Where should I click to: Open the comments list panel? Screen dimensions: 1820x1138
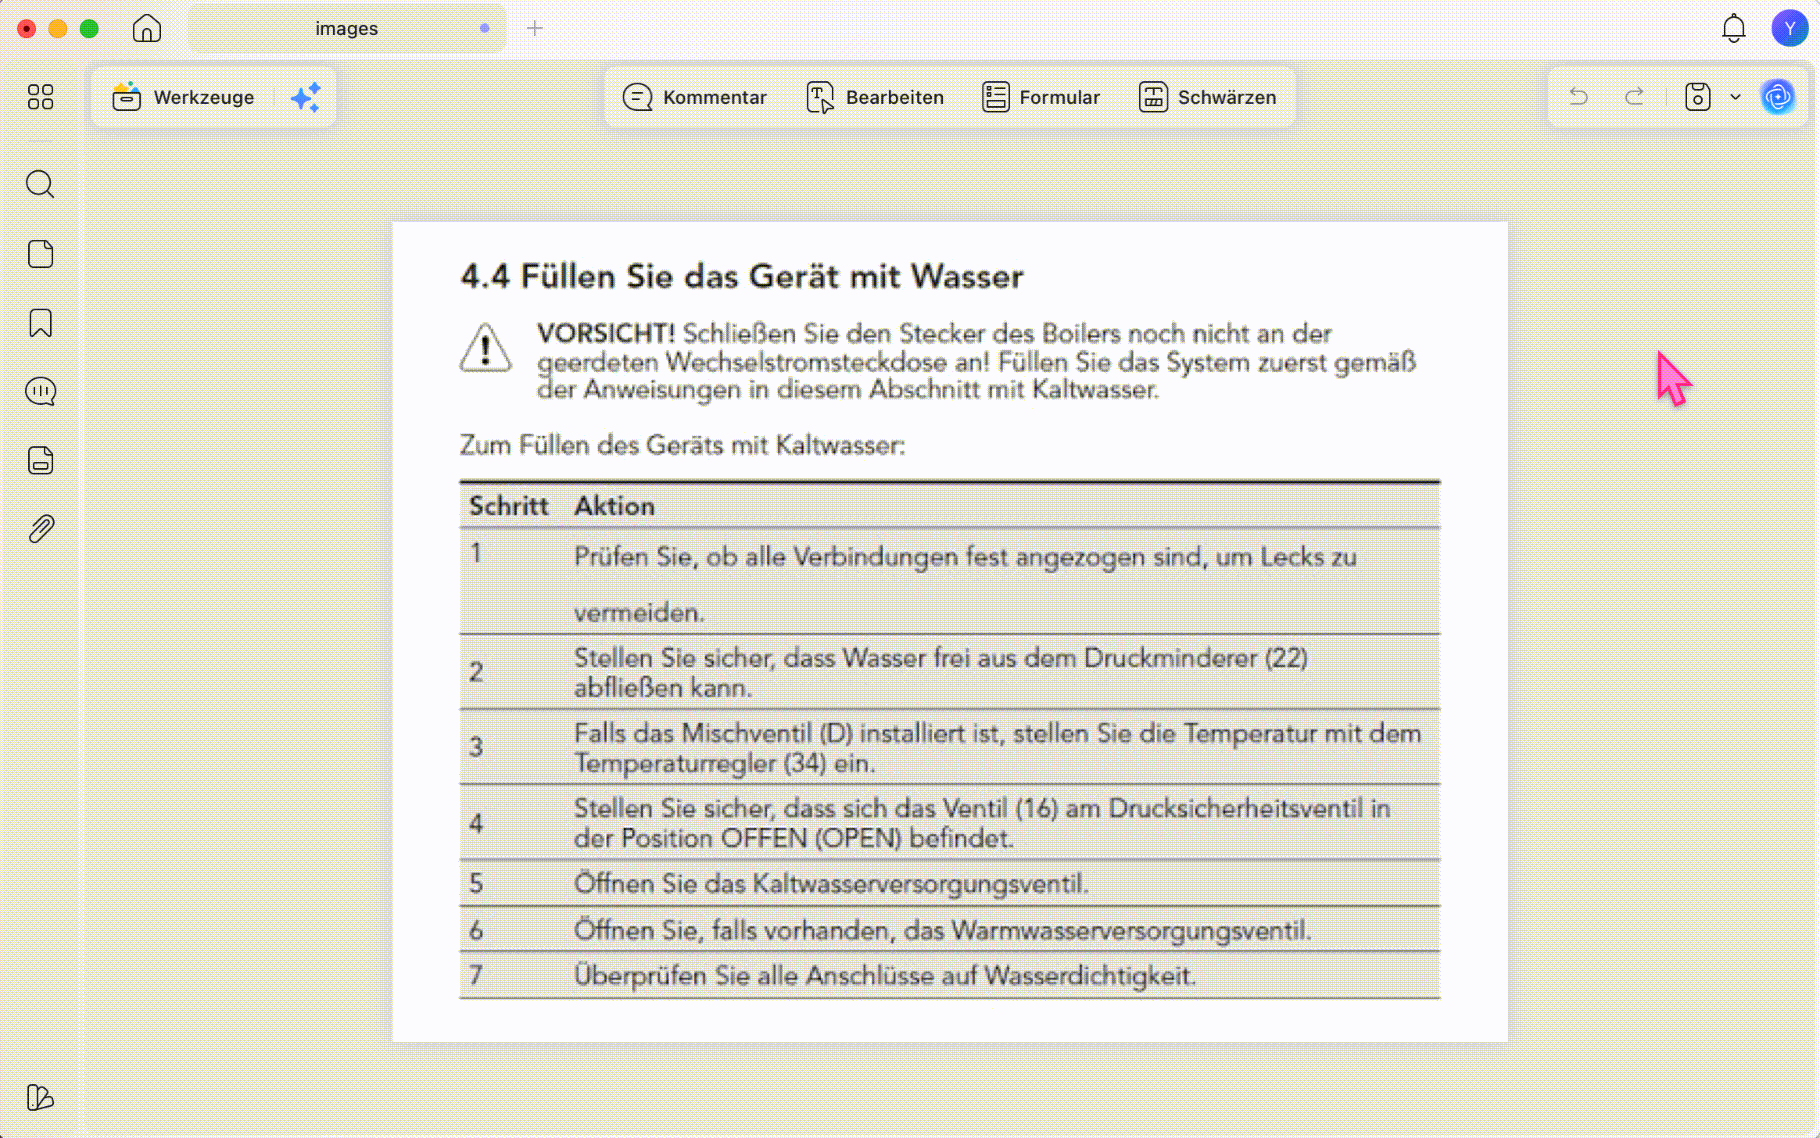pos(40,391)
